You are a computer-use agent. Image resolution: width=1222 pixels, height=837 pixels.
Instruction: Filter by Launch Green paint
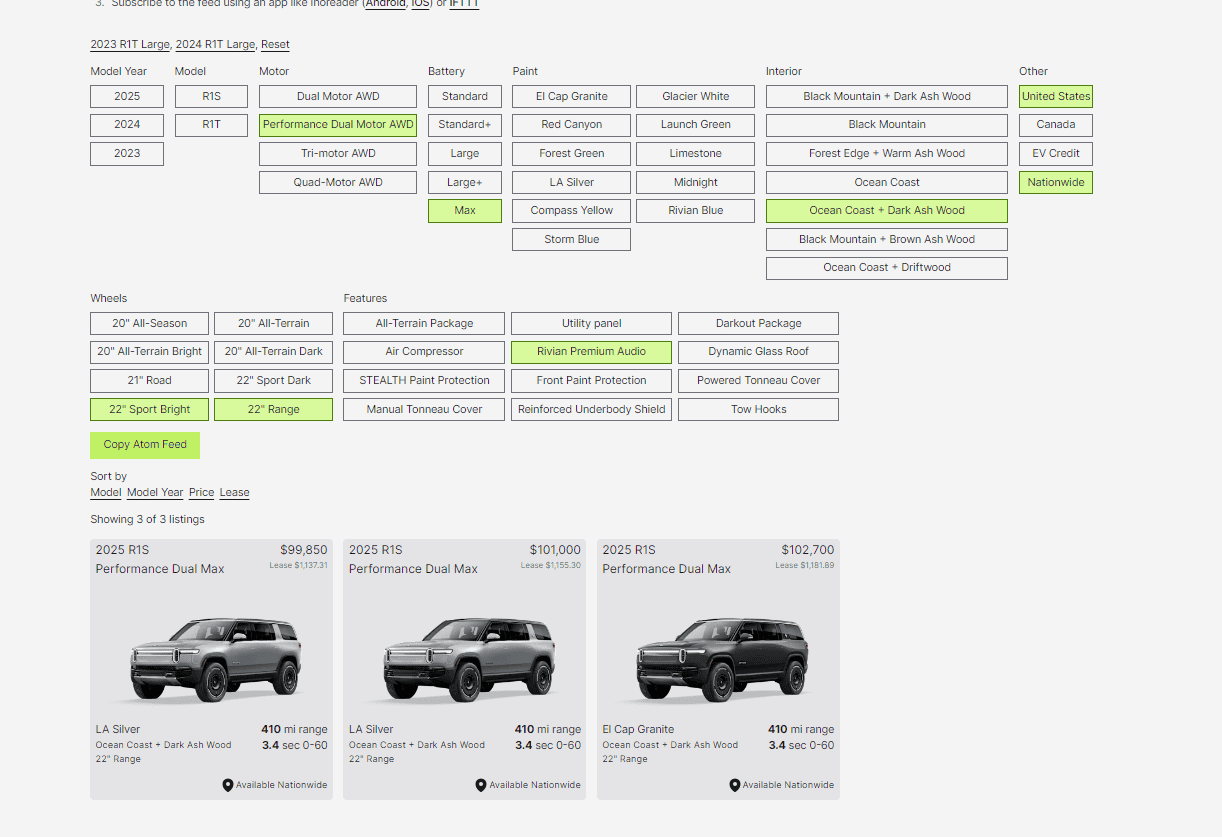pyautogui.click(x=696, y=125)
